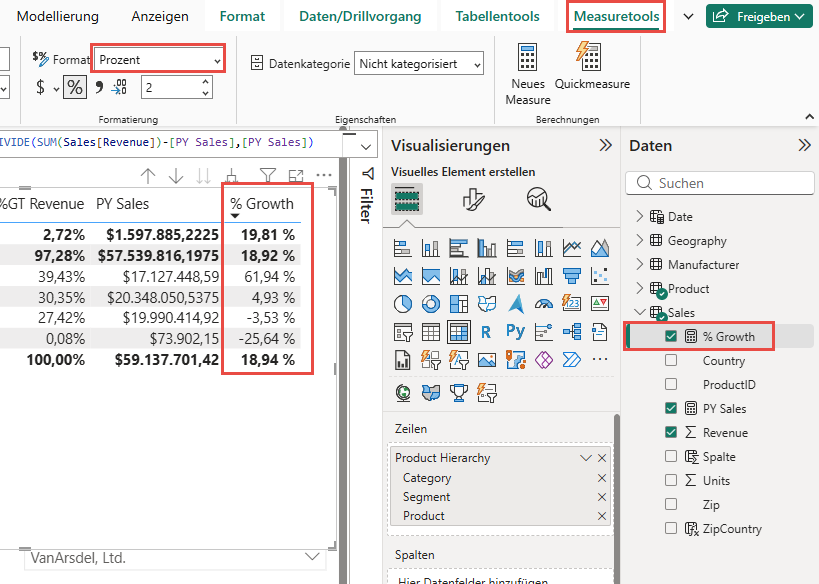
Task: Select the ribbon chart visual
Action: 515,276
